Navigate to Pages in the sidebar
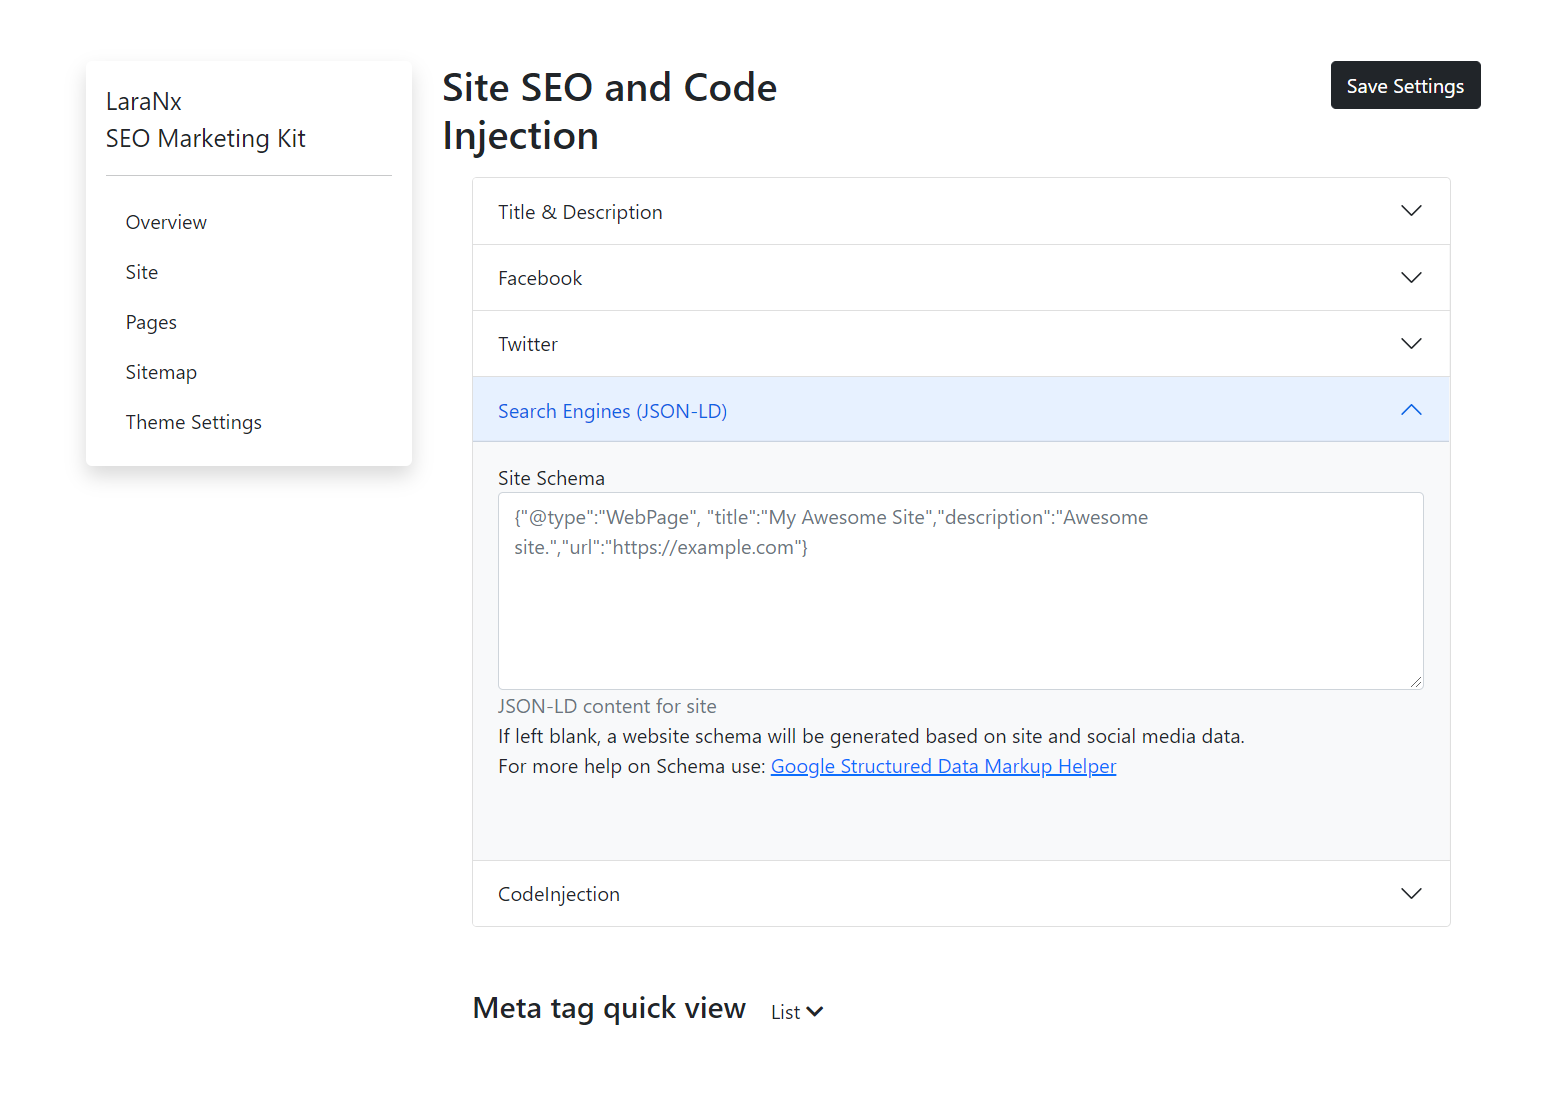 151,322
